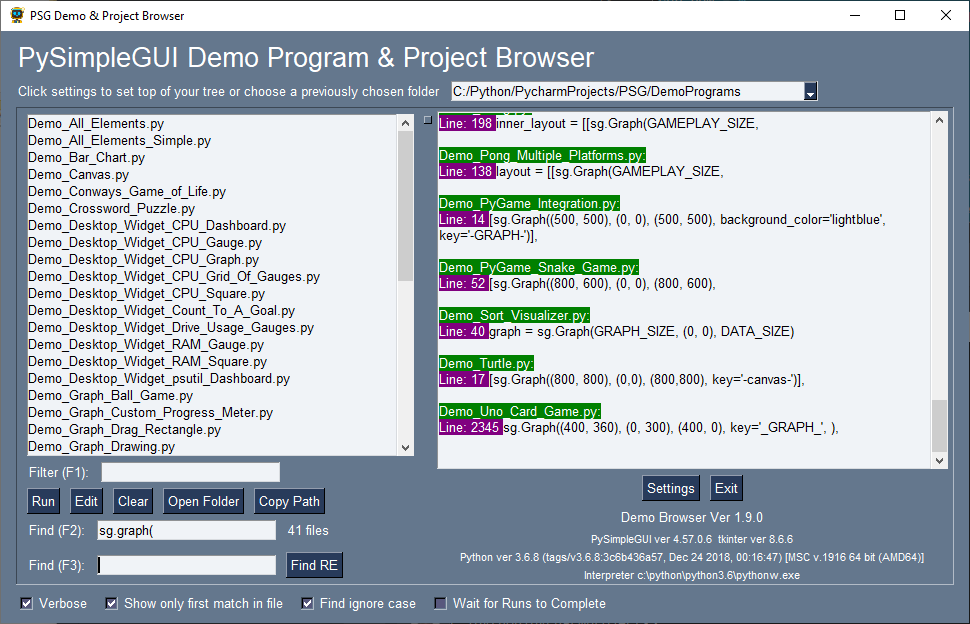
Task: Click Demo_PyGame_Snake_Game.py result heading
Action: [539, 267]
